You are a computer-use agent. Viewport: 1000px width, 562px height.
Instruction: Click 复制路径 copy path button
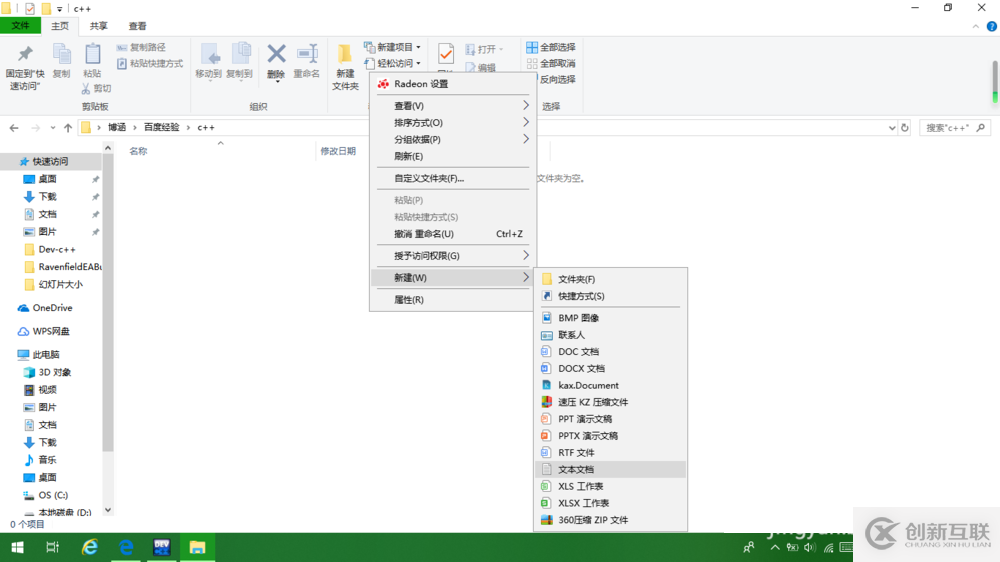(x=142, y=47)
